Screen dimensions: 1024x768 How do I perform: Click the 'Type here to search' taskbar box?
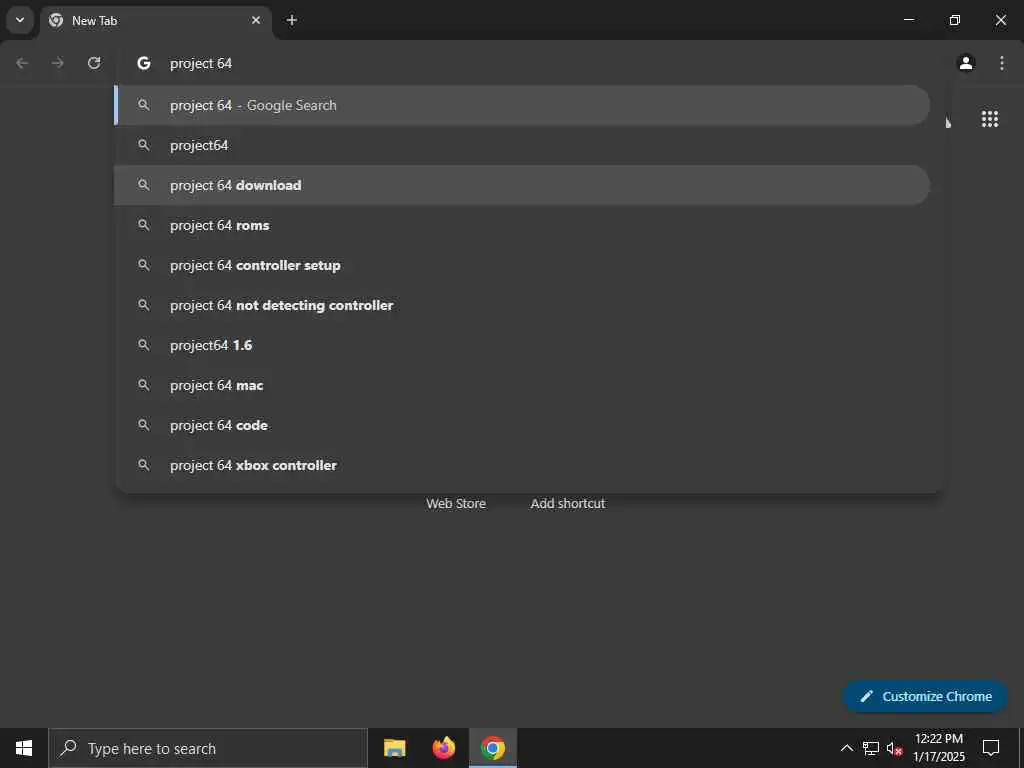pos(208,748)
